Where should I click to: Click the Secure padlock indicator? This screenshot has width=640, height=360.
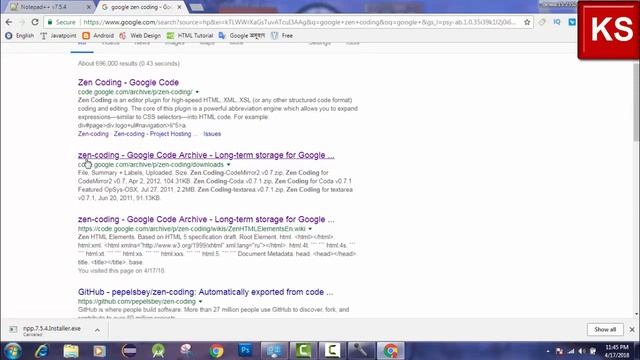coord(61,22)
